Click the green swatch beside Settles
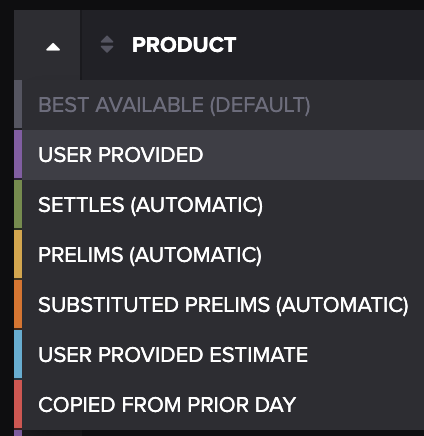 coord(18,204)
